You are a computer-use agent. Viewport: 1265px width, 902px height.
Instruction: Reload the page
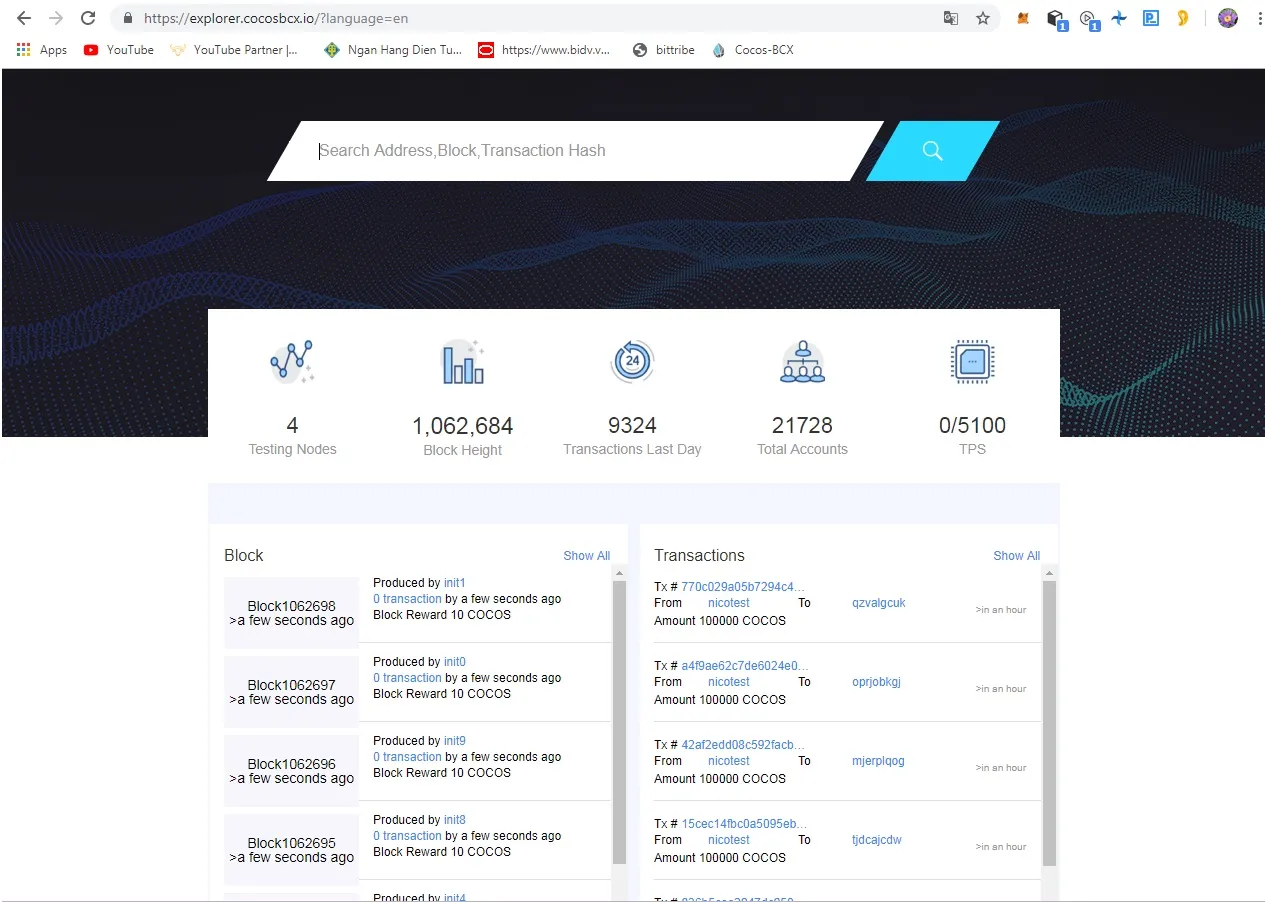88,18
